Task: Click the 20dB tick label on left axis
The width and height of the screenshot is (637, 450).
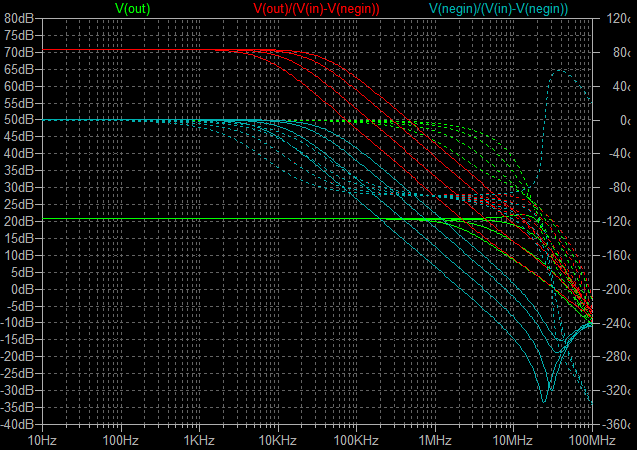Action: 20,221
